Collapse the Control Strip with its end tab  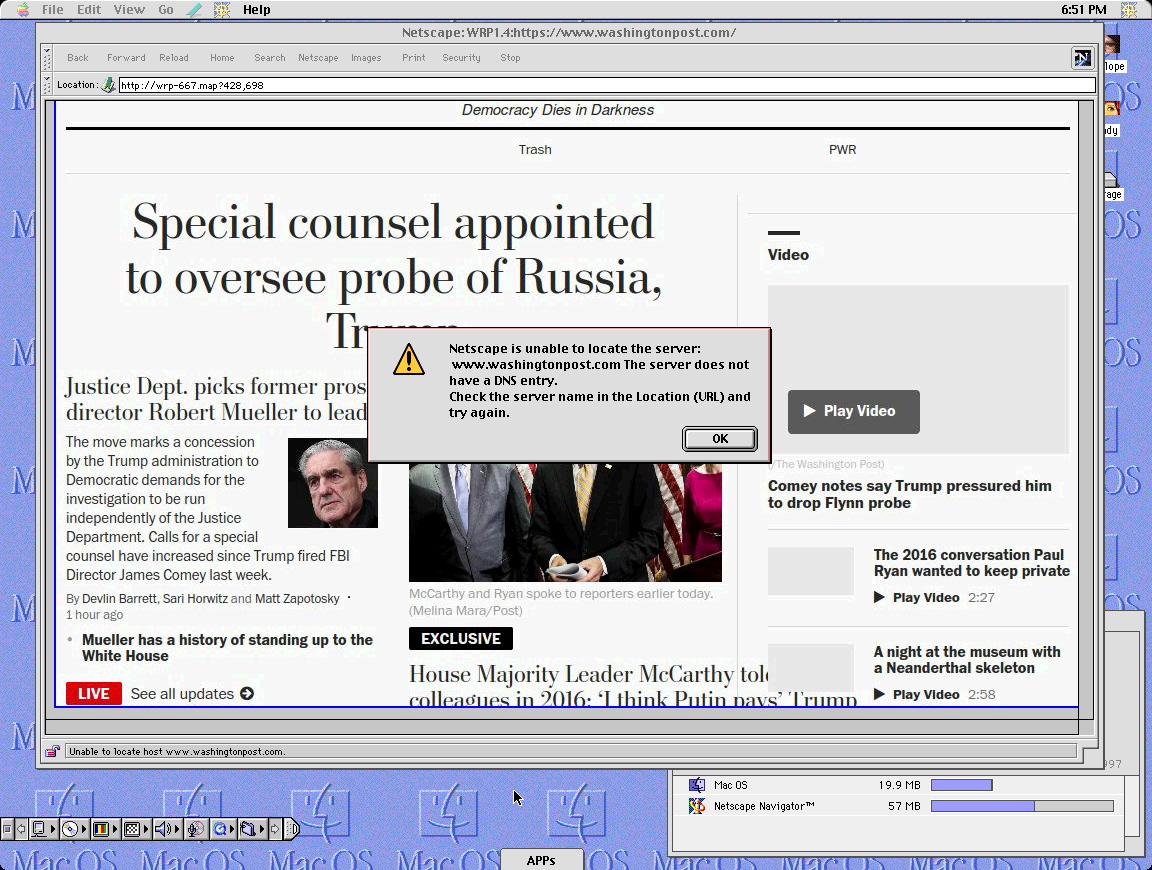coord(292,830)
